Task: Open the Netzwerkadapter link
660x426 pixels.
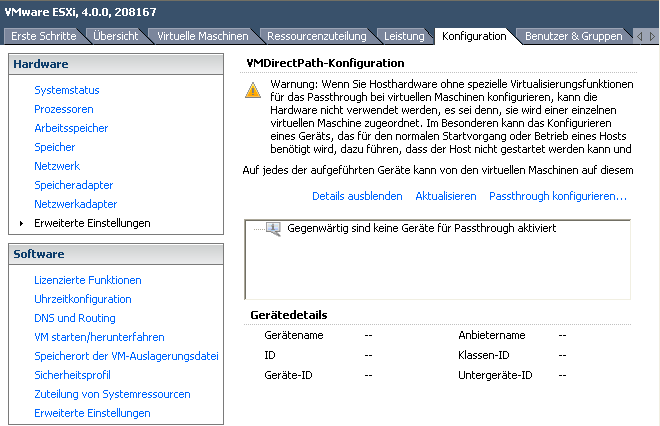Action: tap(76, 204)
